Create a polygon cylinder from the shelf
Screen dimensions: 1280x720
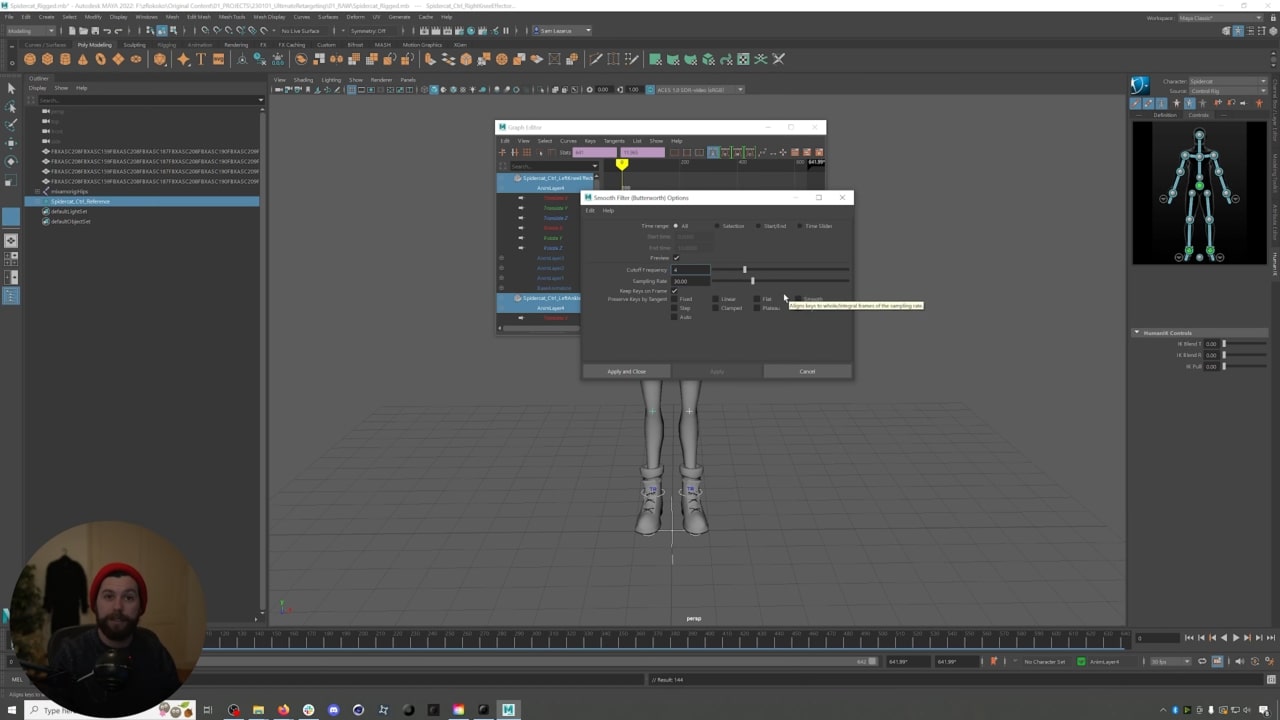(x=65, y=59)
